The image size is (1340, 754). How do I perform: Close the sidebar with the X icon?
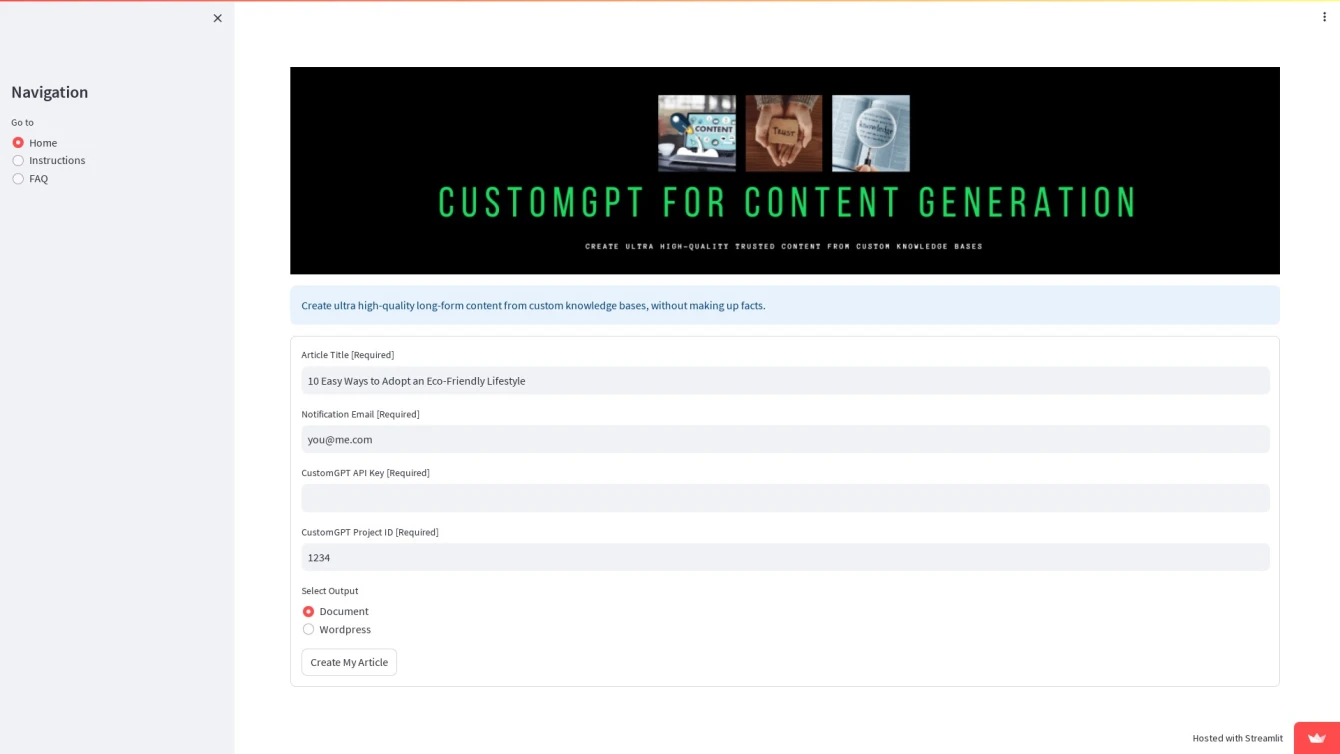coord(218,18)
